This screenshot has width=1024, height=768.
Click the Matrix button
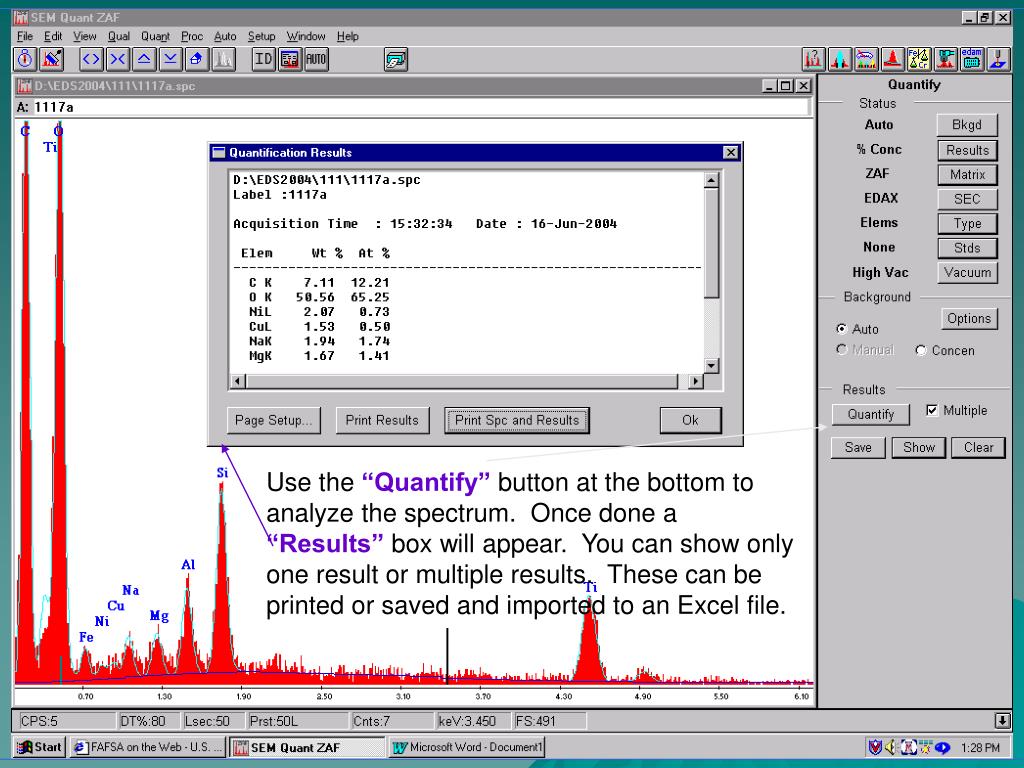click(x=967, y=174)
